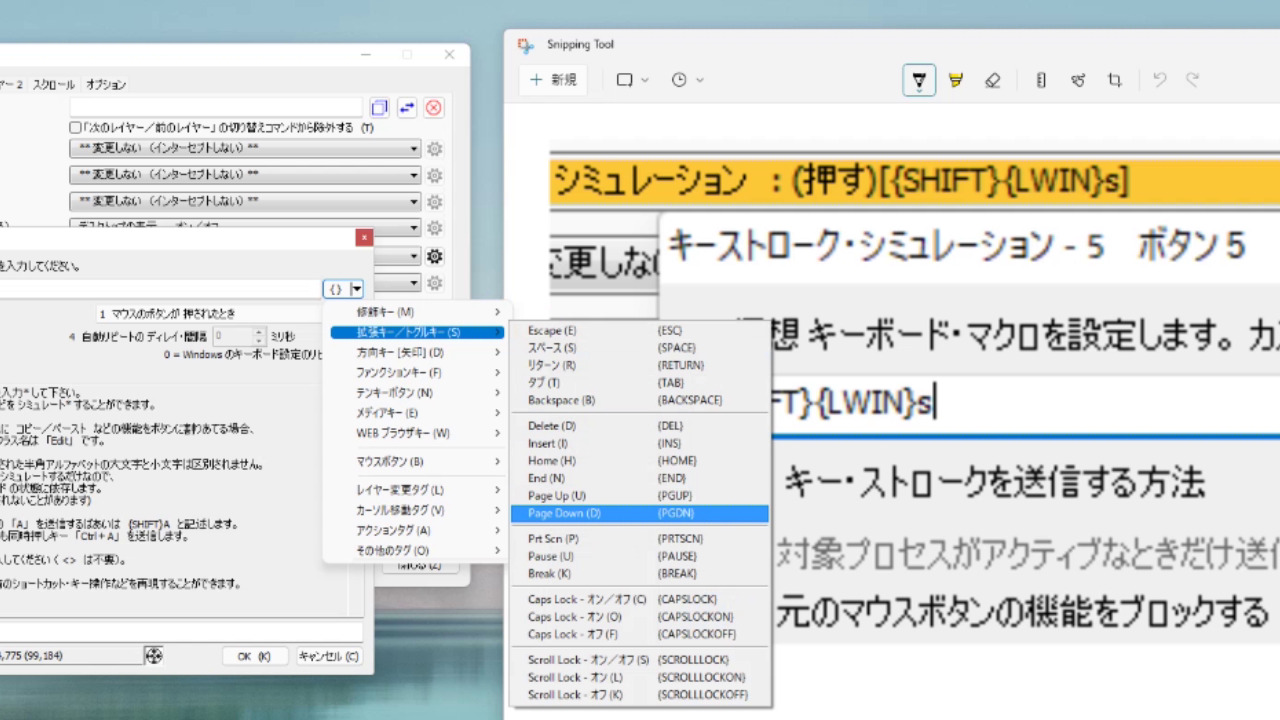1280x720 pixels.
Task: Expand the WEB ブラウザキー (W) submenu
Action: pyautogui.click(x=416, y=433)
